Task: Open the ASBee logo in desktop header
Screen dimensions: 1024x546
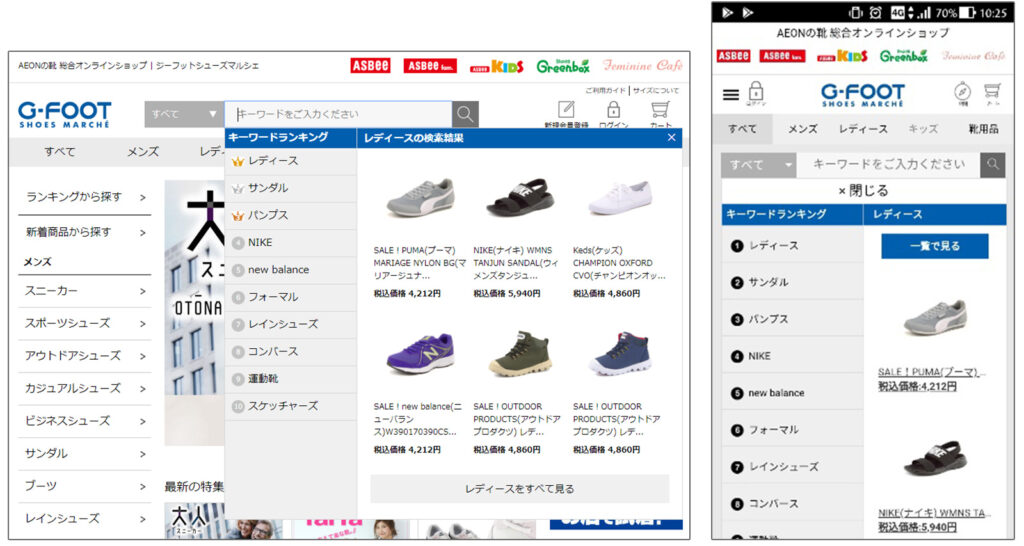Action: (370, 66)
